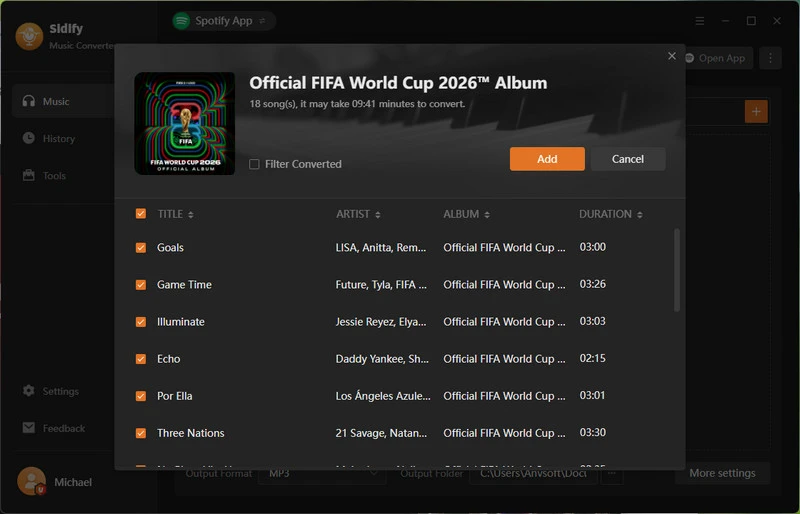The height and width of the screenshot is (514, 800).
Task: Enable the Filter Converted checkbox
Action: pyautogui.click(x=254, y=164)
